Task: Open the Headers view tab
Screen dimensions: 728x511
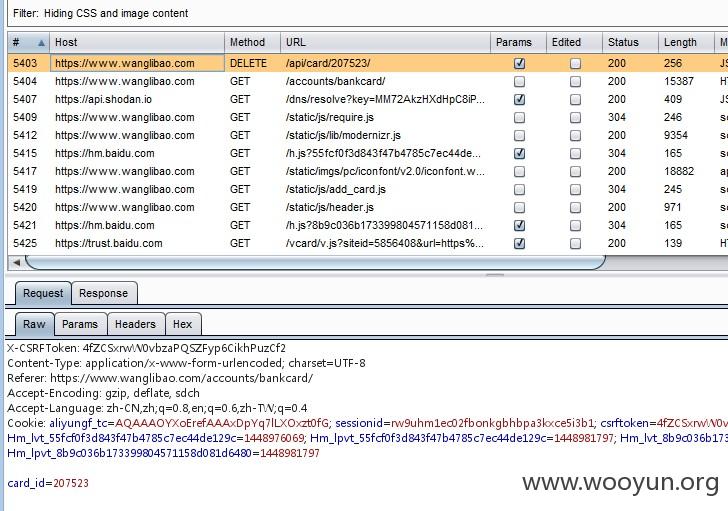Action: pyautogui.click(x=135, y=324)
